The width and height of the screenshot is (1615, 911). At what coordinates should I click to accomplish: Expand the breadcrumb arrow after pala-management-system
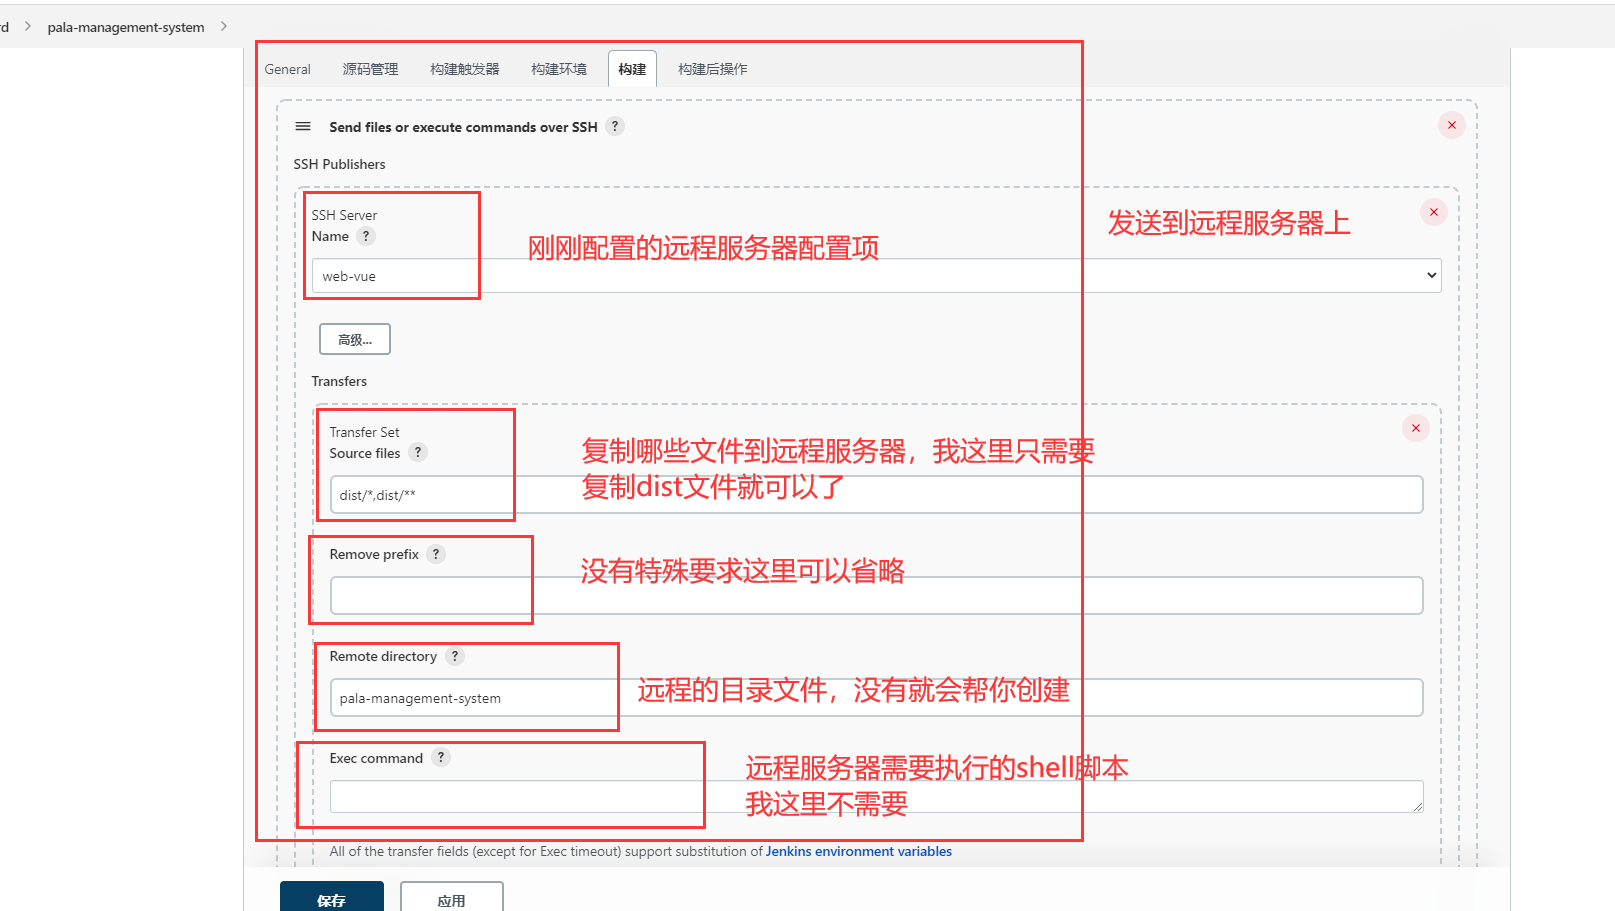coord(224,26)
